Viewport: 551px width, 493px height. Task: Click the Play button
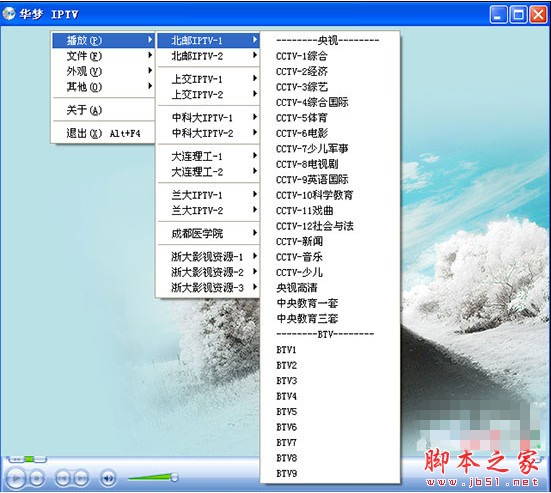tap(15, 478)
